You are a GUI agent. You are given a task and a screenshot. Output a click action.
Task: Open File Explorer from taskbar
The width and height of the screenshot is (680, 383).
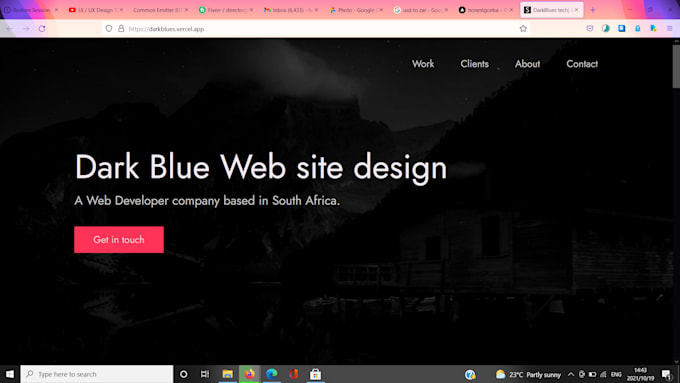pos(228,374)
